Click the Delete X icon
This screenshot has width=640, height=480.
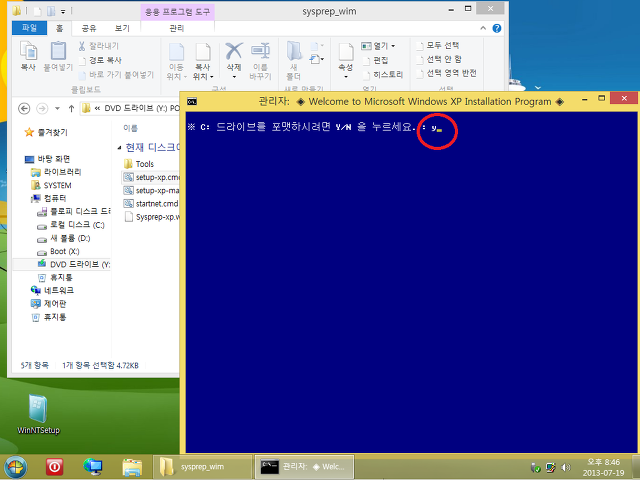[x=234, y=51]
